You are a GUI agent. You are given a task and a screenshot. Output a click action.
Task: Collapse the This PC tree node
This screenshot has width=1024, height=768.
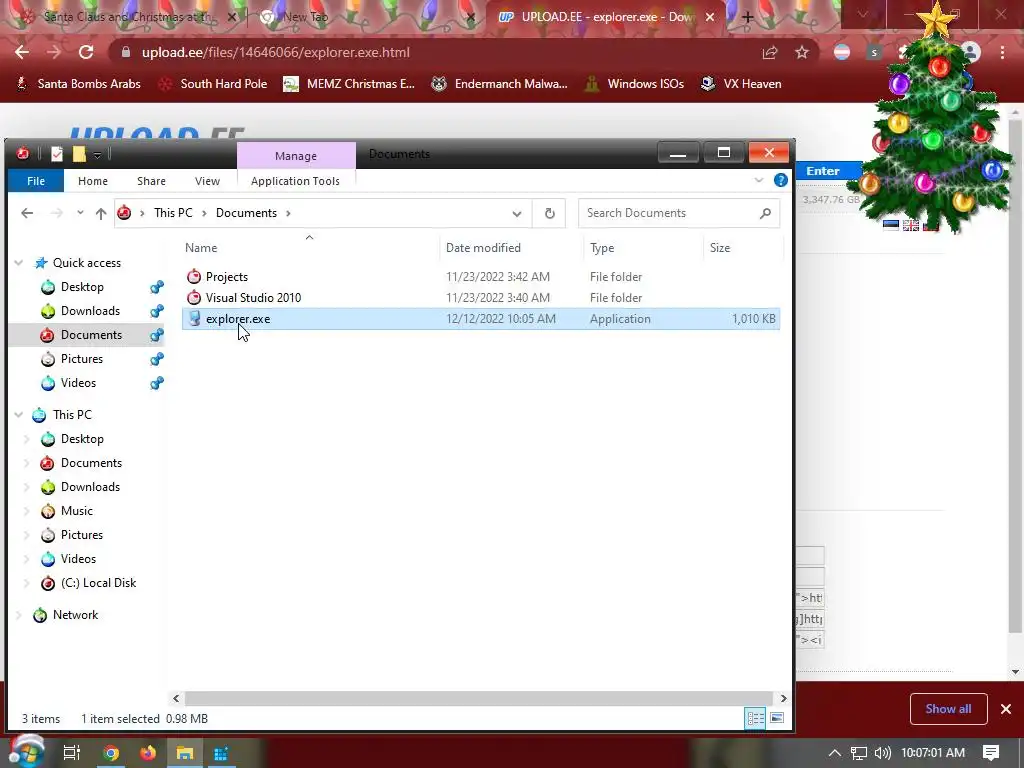coord(19,415)
